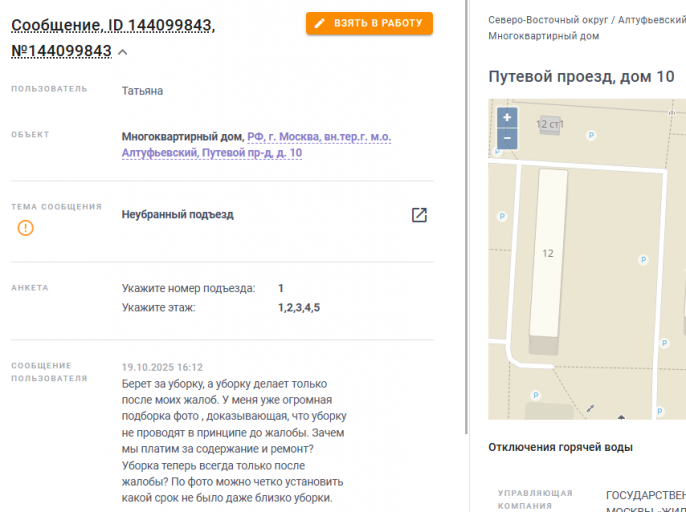Zoom in the map with the plus button
686x512 pixels.
coord(507,118)
